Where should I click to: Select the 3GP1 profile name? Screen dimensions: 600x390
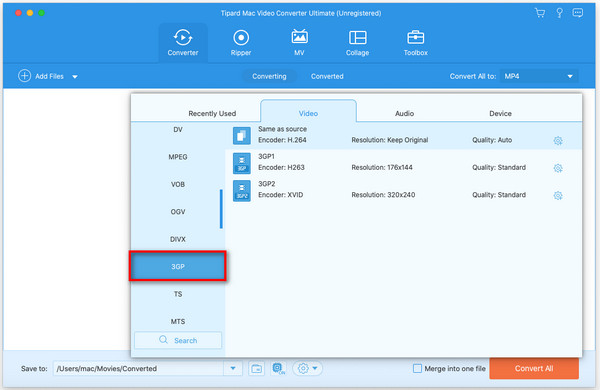click(x=266, y=156)
